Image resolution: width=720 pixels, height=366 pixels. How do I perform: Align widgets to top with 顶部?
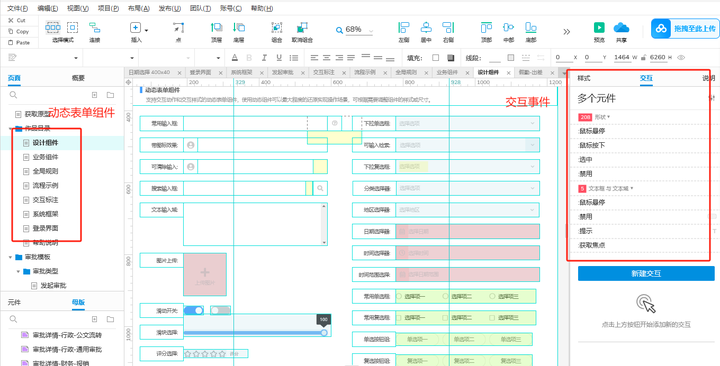pyautogui.click(x=486, y=28)
